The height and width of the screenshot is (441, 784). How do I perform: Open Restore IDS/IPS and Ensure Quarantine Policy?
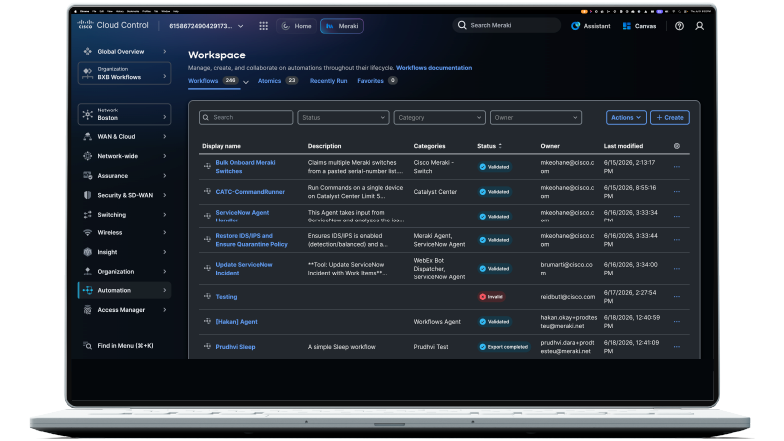click(x=252, y=240)
